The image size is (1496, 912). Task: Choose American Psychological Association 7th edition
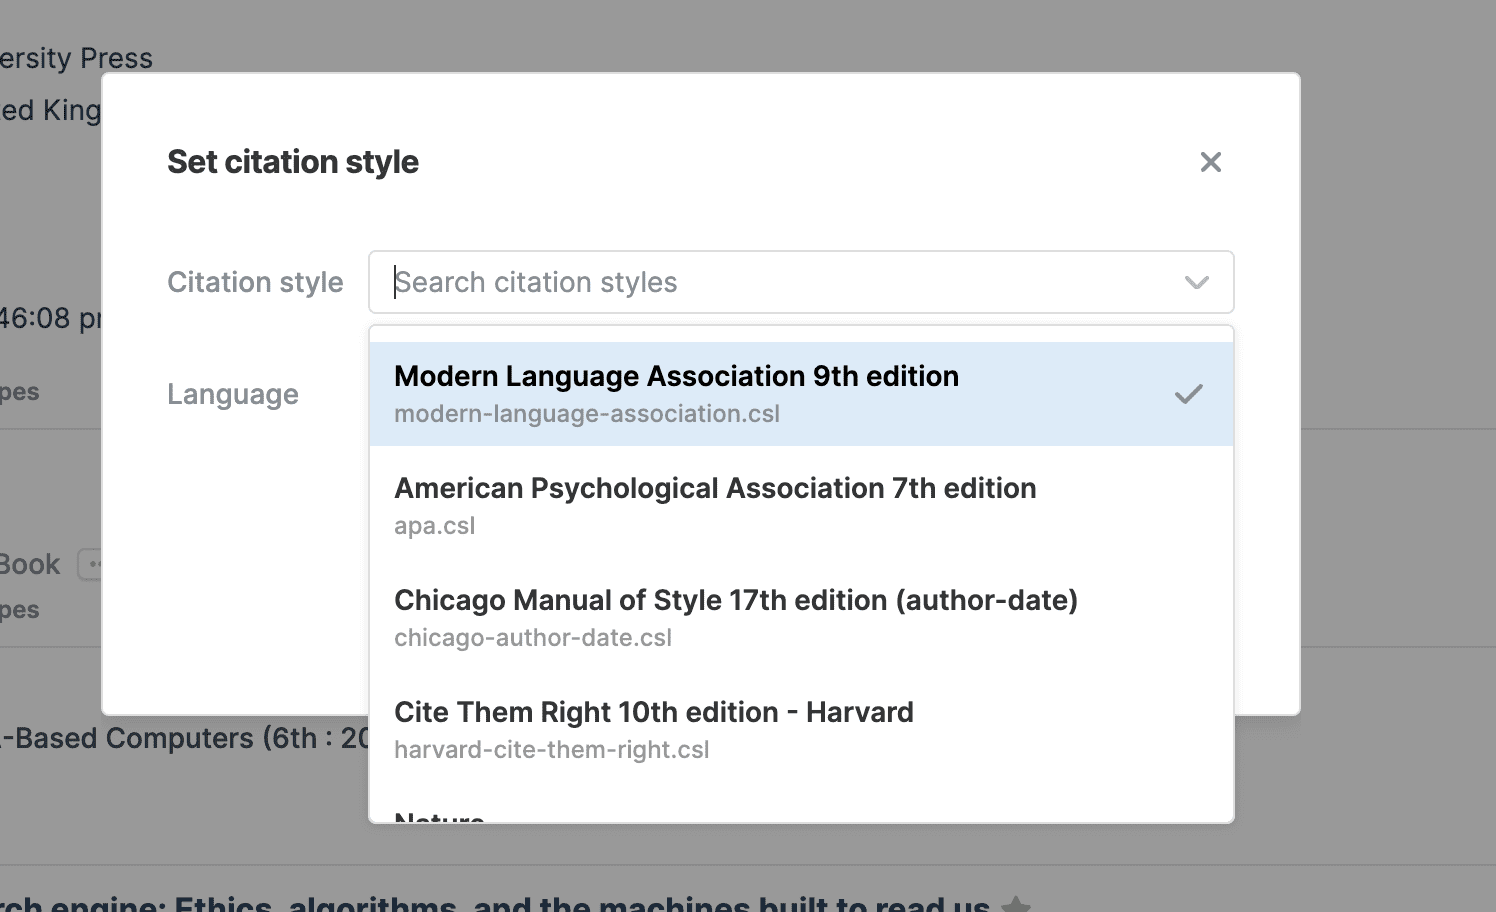coord(714,489)
